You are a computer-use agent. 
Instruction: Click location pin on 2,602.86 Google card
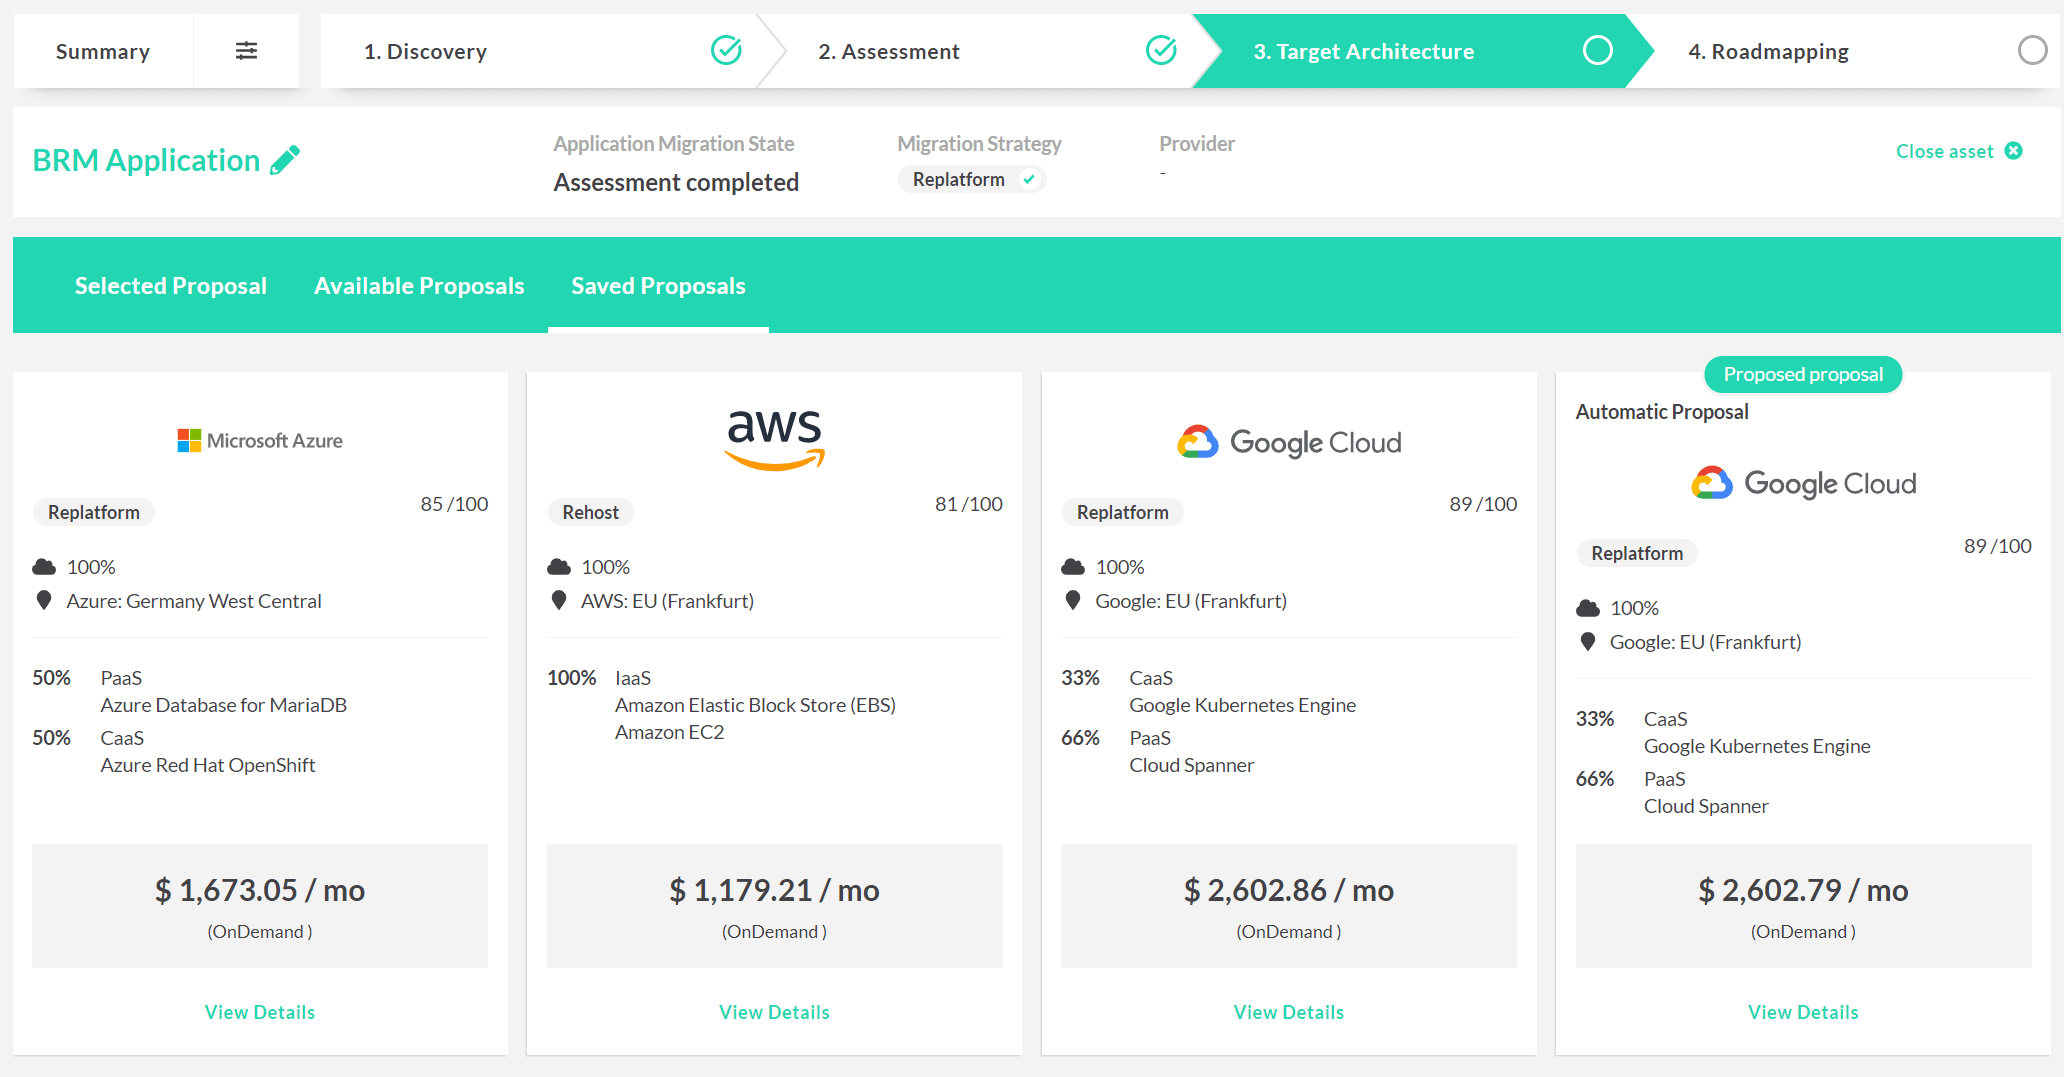(1073, 600)
